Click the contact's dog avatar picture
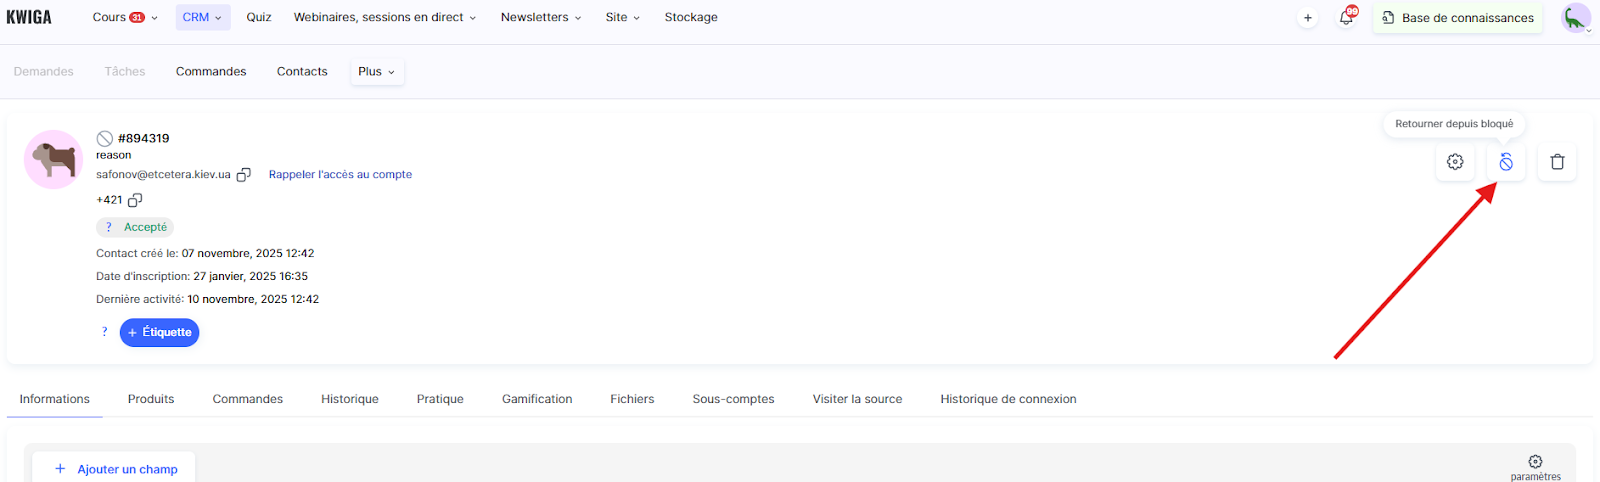 click(x=53, y=160)
